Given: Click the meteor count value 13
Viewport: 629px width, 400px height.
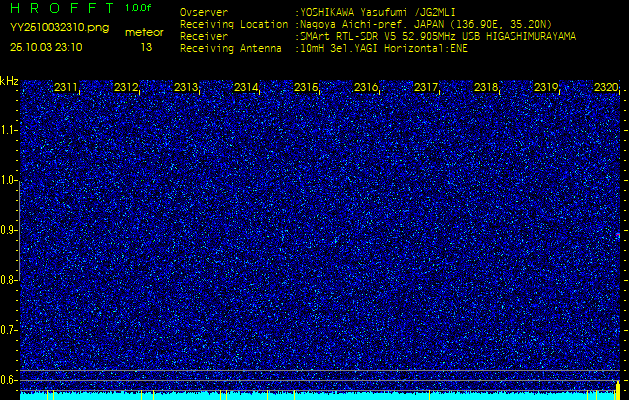Looking at the screenshot, I should point(146,47).
